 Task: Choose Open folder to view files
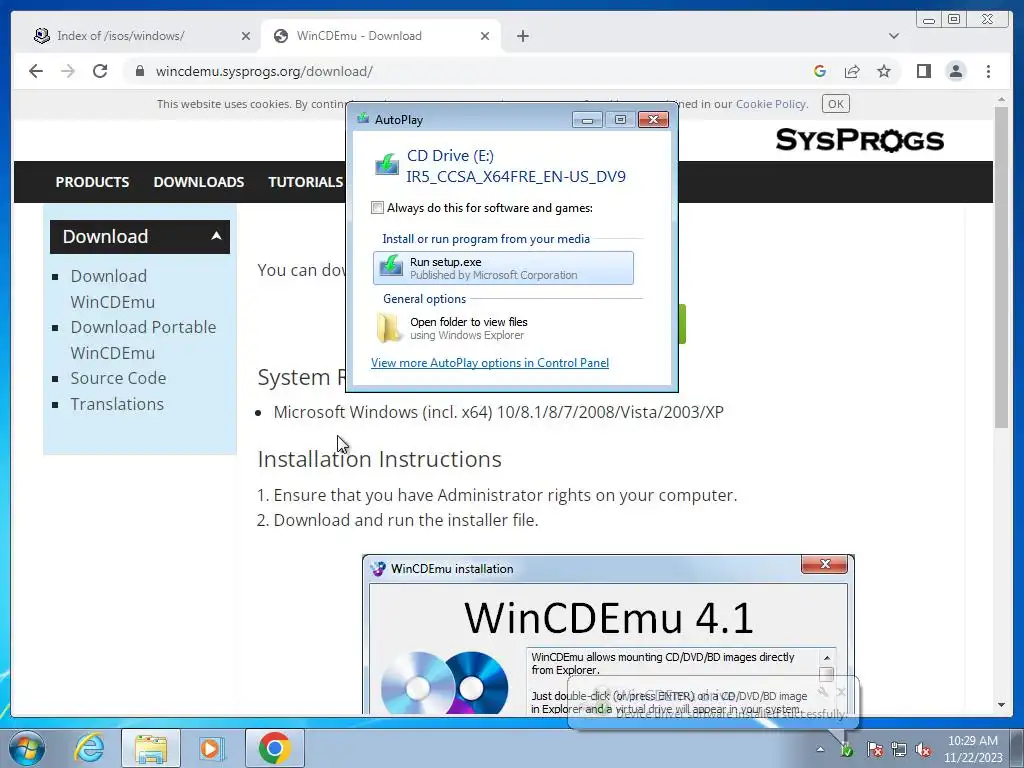[503, 328]
